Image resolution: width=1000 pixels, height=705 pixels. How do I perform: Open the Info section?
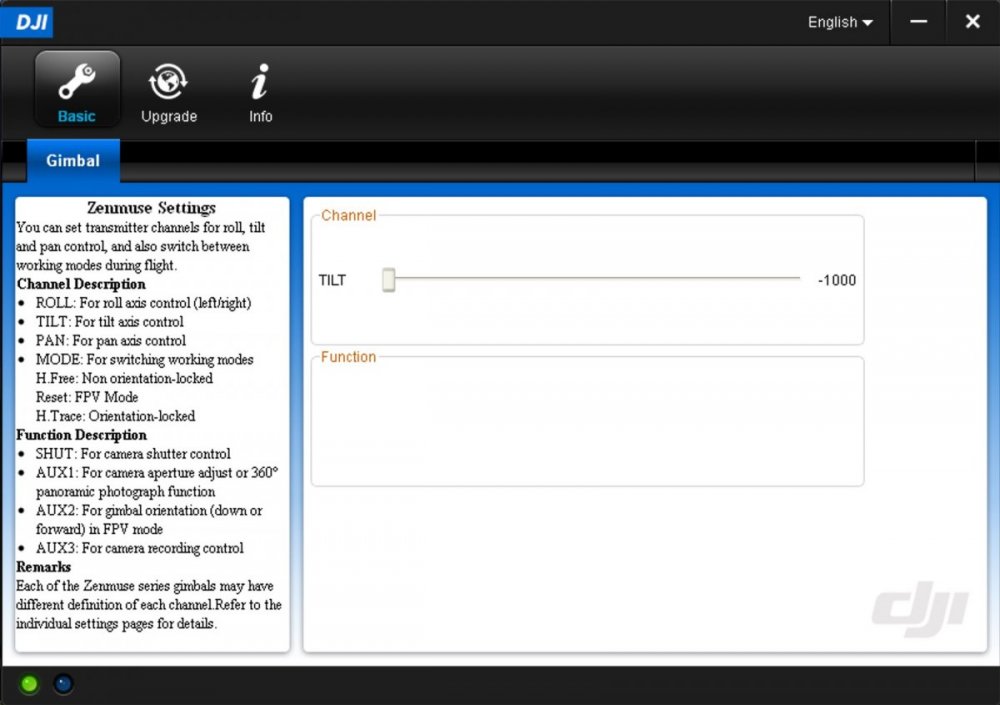260,93
